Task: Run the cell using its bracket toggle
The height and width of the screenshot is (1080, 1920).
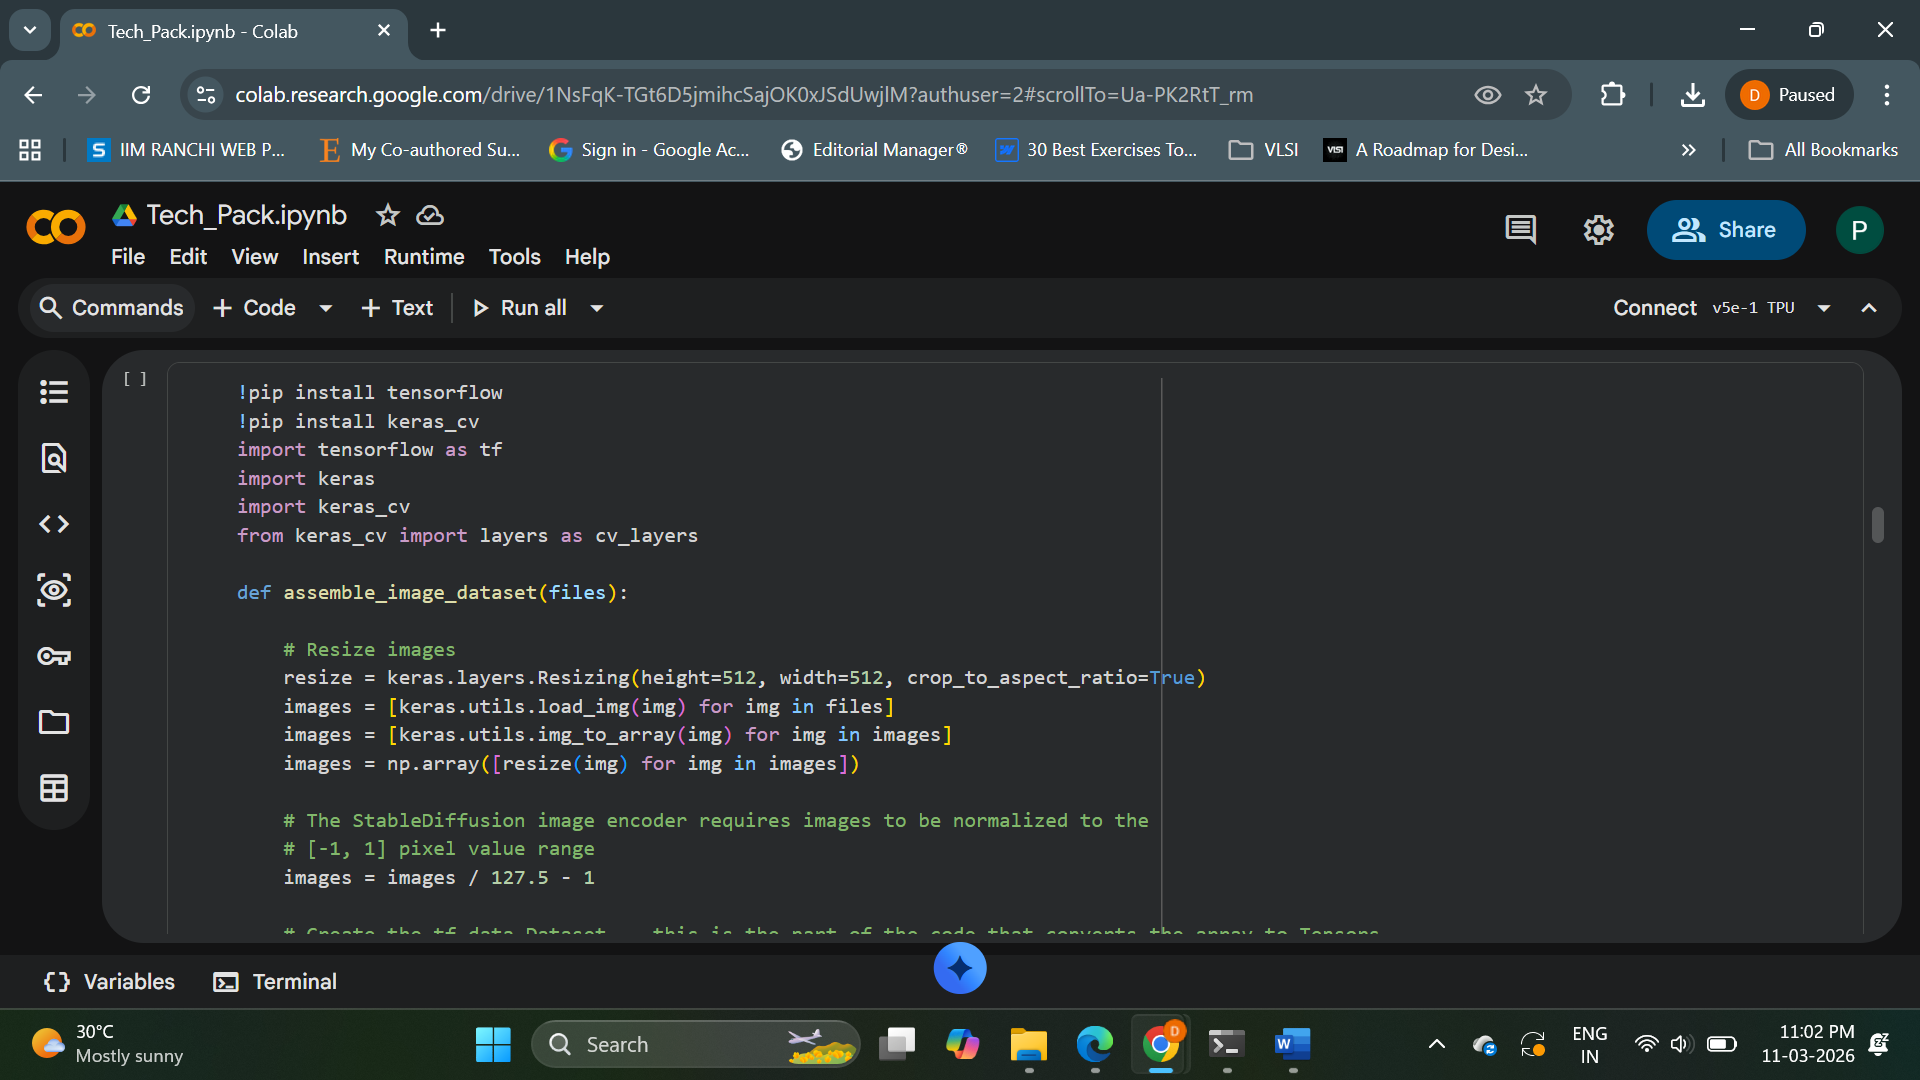Action: tap(135, 379)
